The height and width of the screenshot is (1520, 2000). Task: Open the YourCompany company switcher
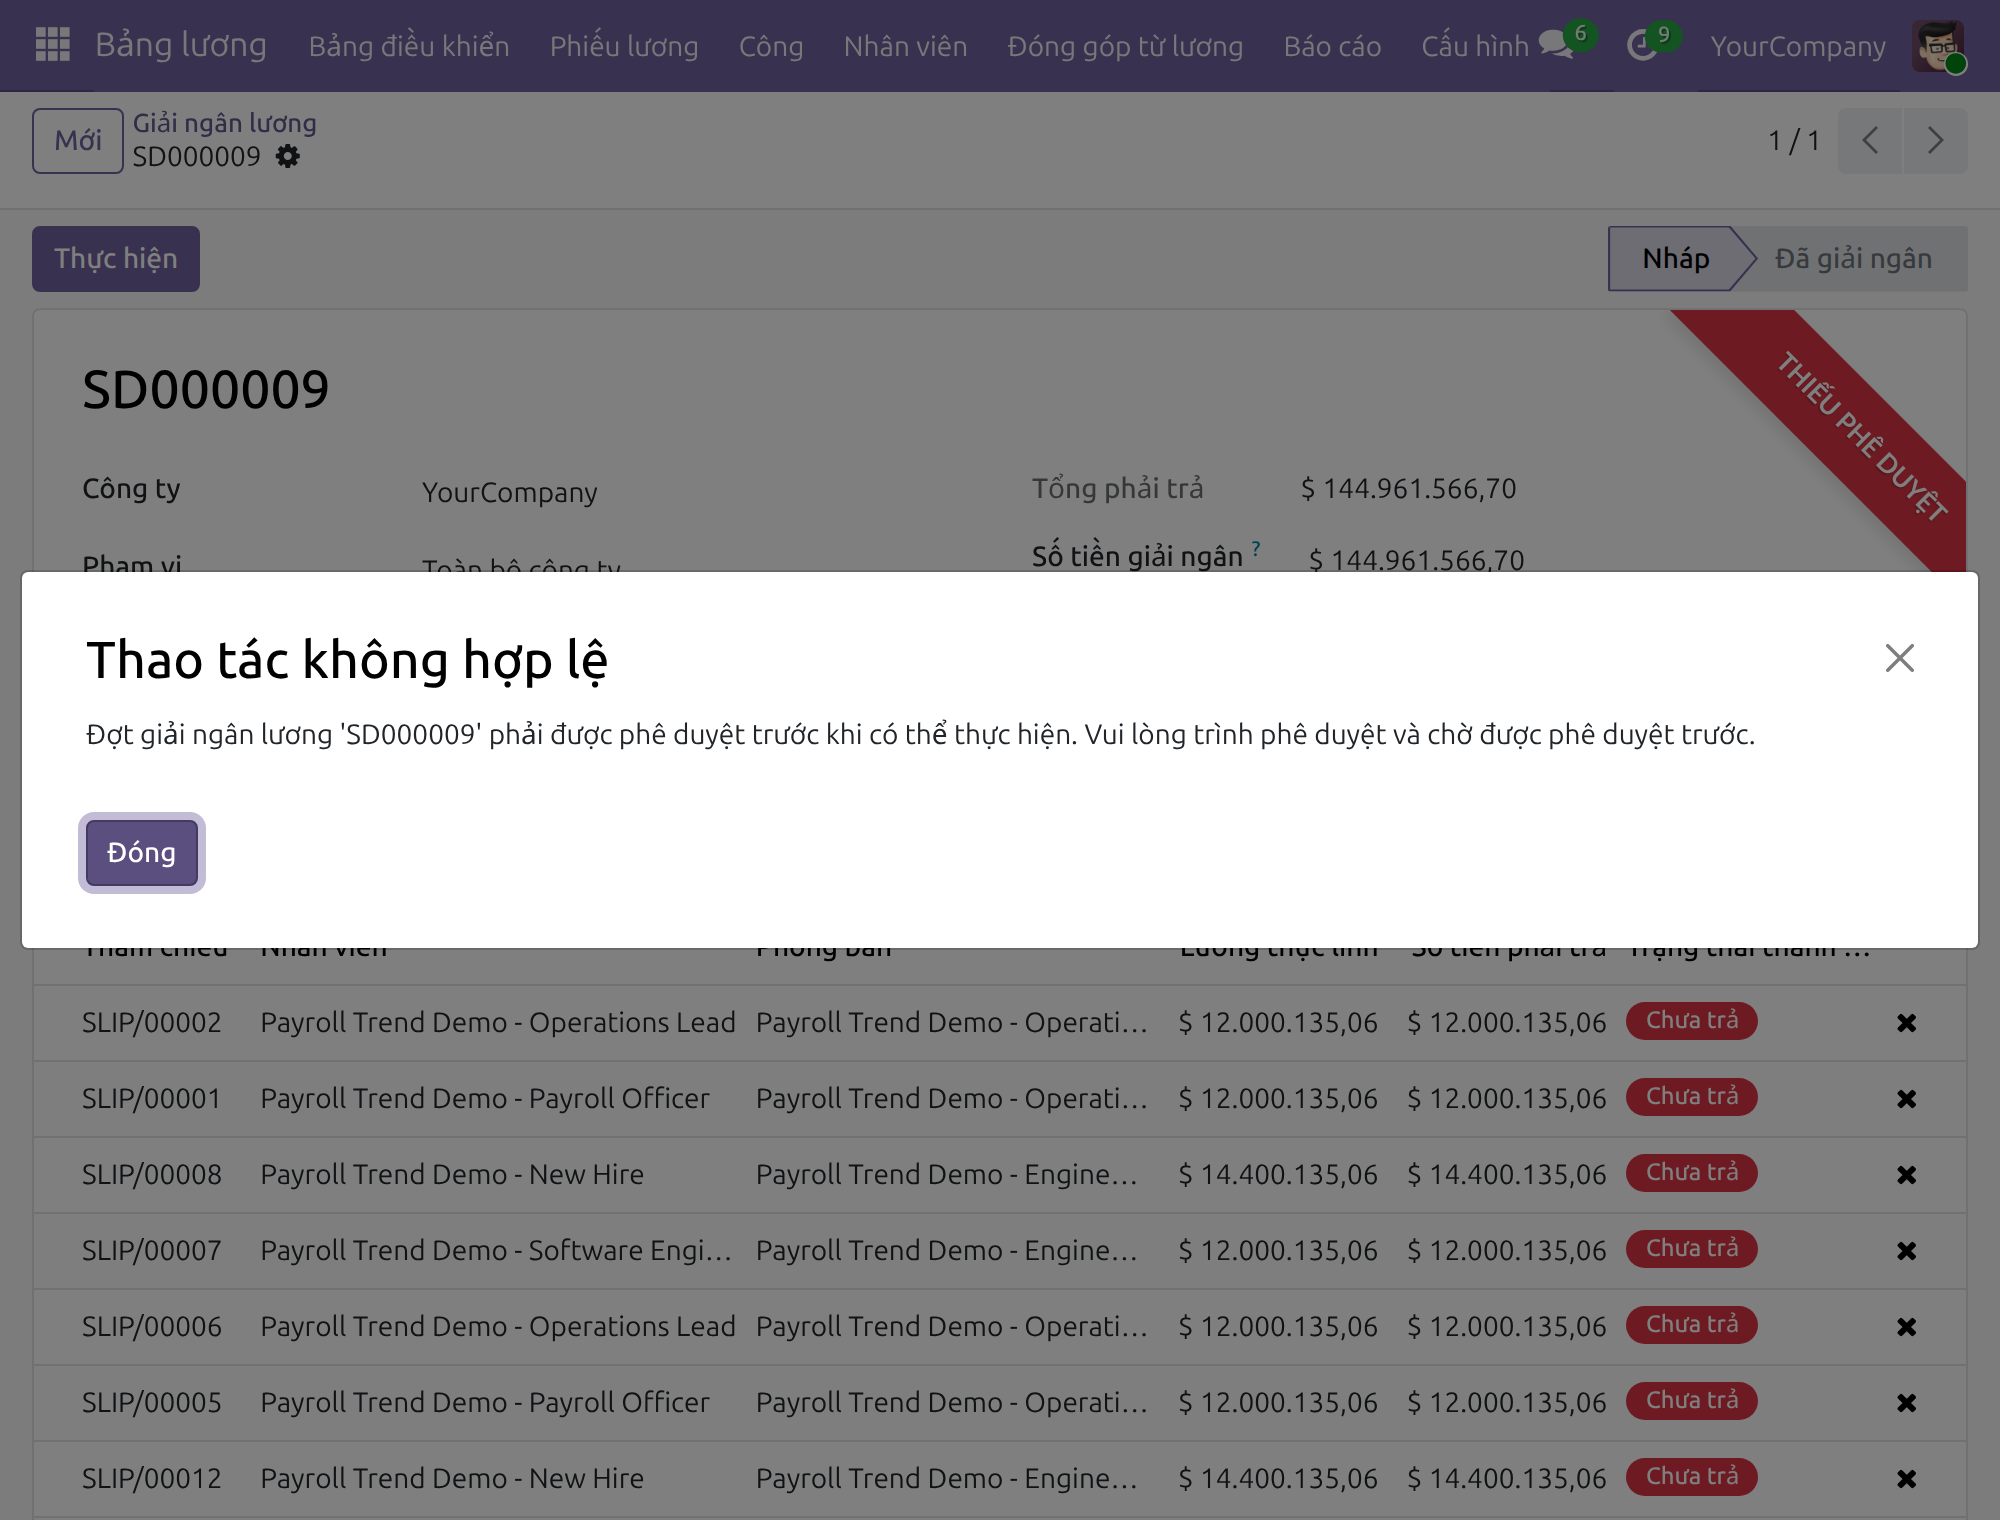point(1797,46)
